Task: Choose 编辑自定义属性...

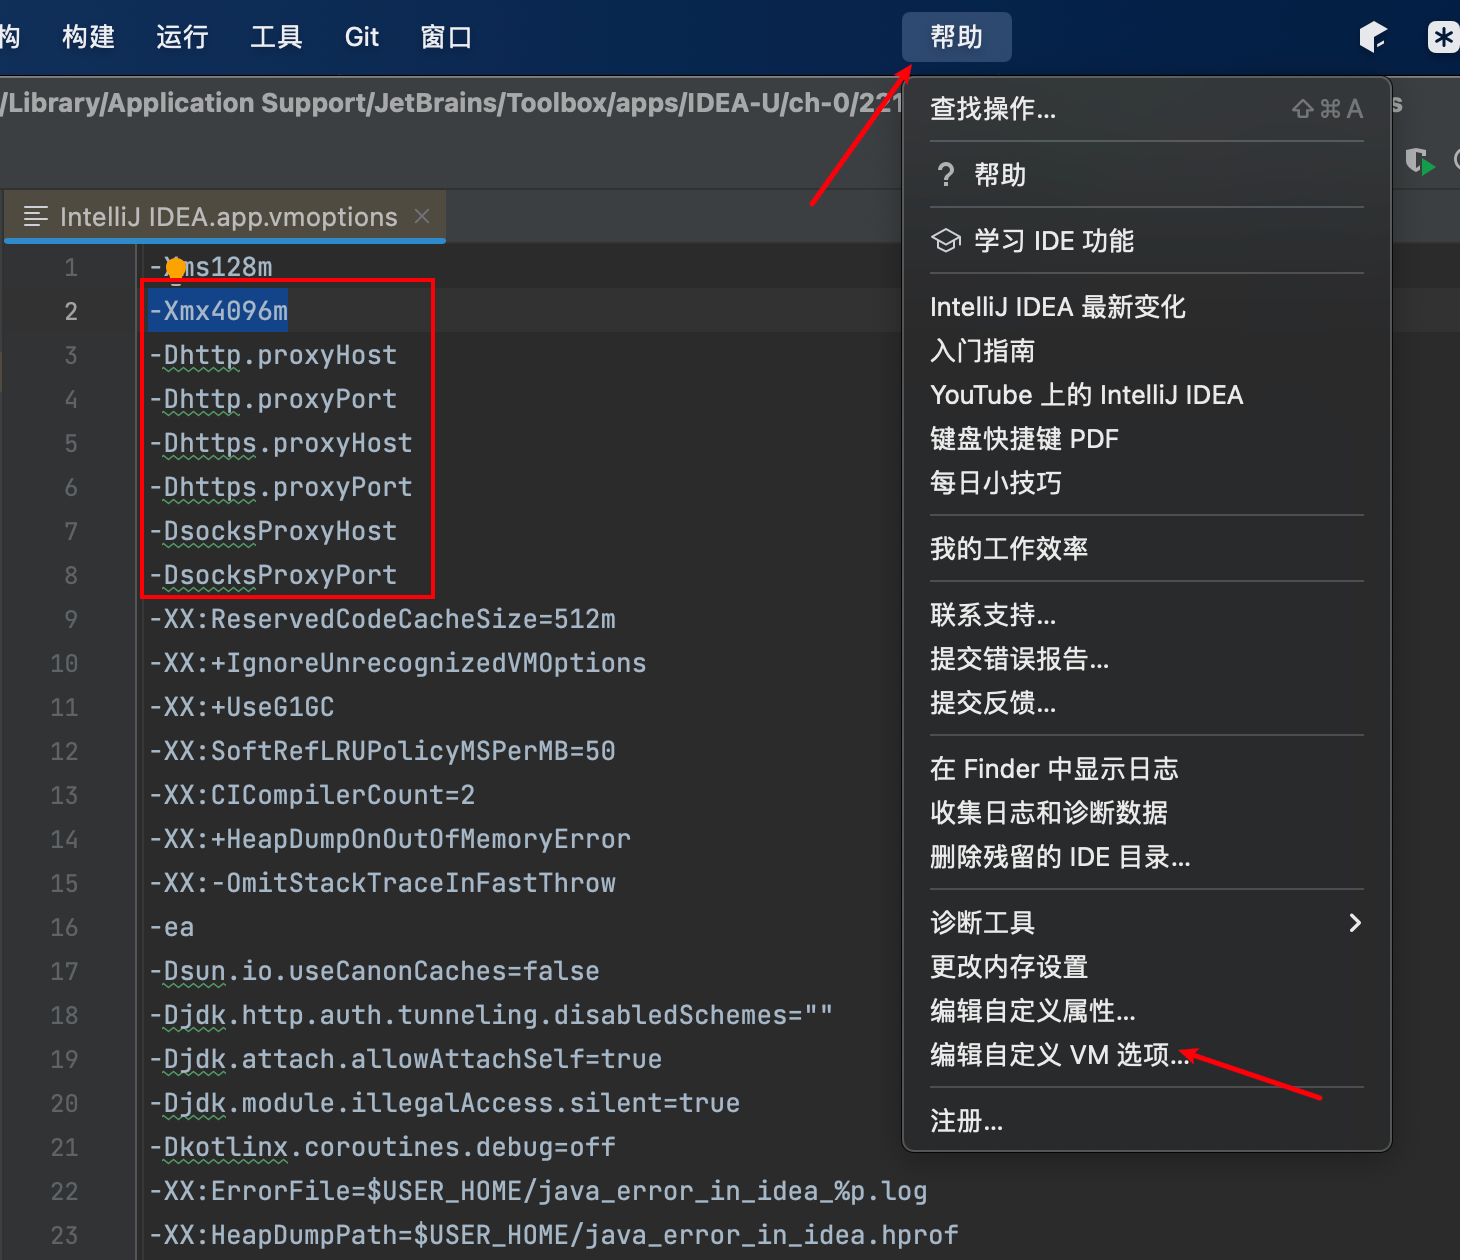Action: point(1147,1011)
